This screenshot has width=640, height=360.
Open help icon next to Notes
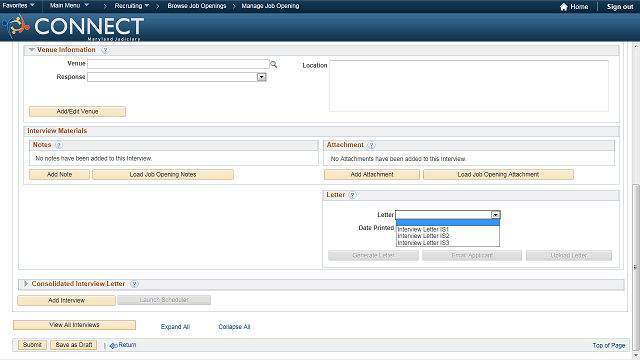59,145
